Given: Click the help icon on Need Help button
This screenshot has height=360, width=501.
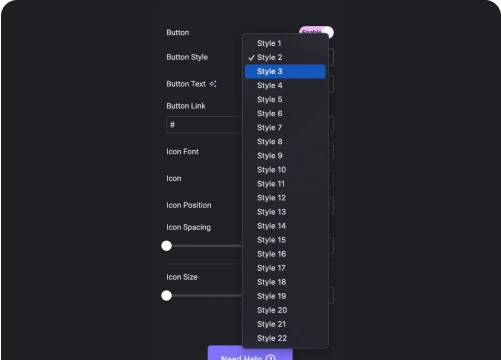Looking at the screenshot, I should tap(271, 357).
